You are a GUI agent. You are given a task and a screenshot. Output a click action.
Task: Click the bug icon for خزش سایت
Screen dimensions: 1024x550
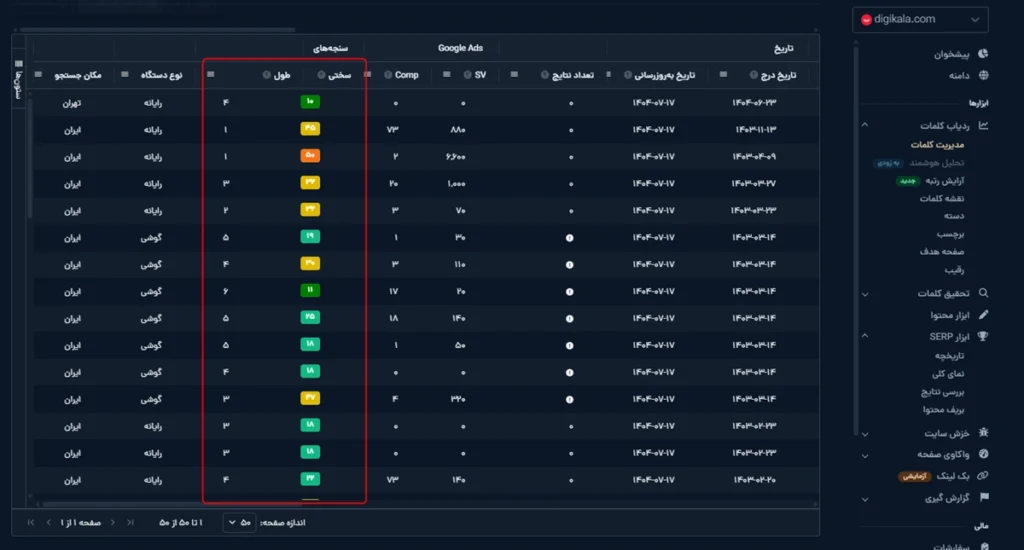point(983,432)
